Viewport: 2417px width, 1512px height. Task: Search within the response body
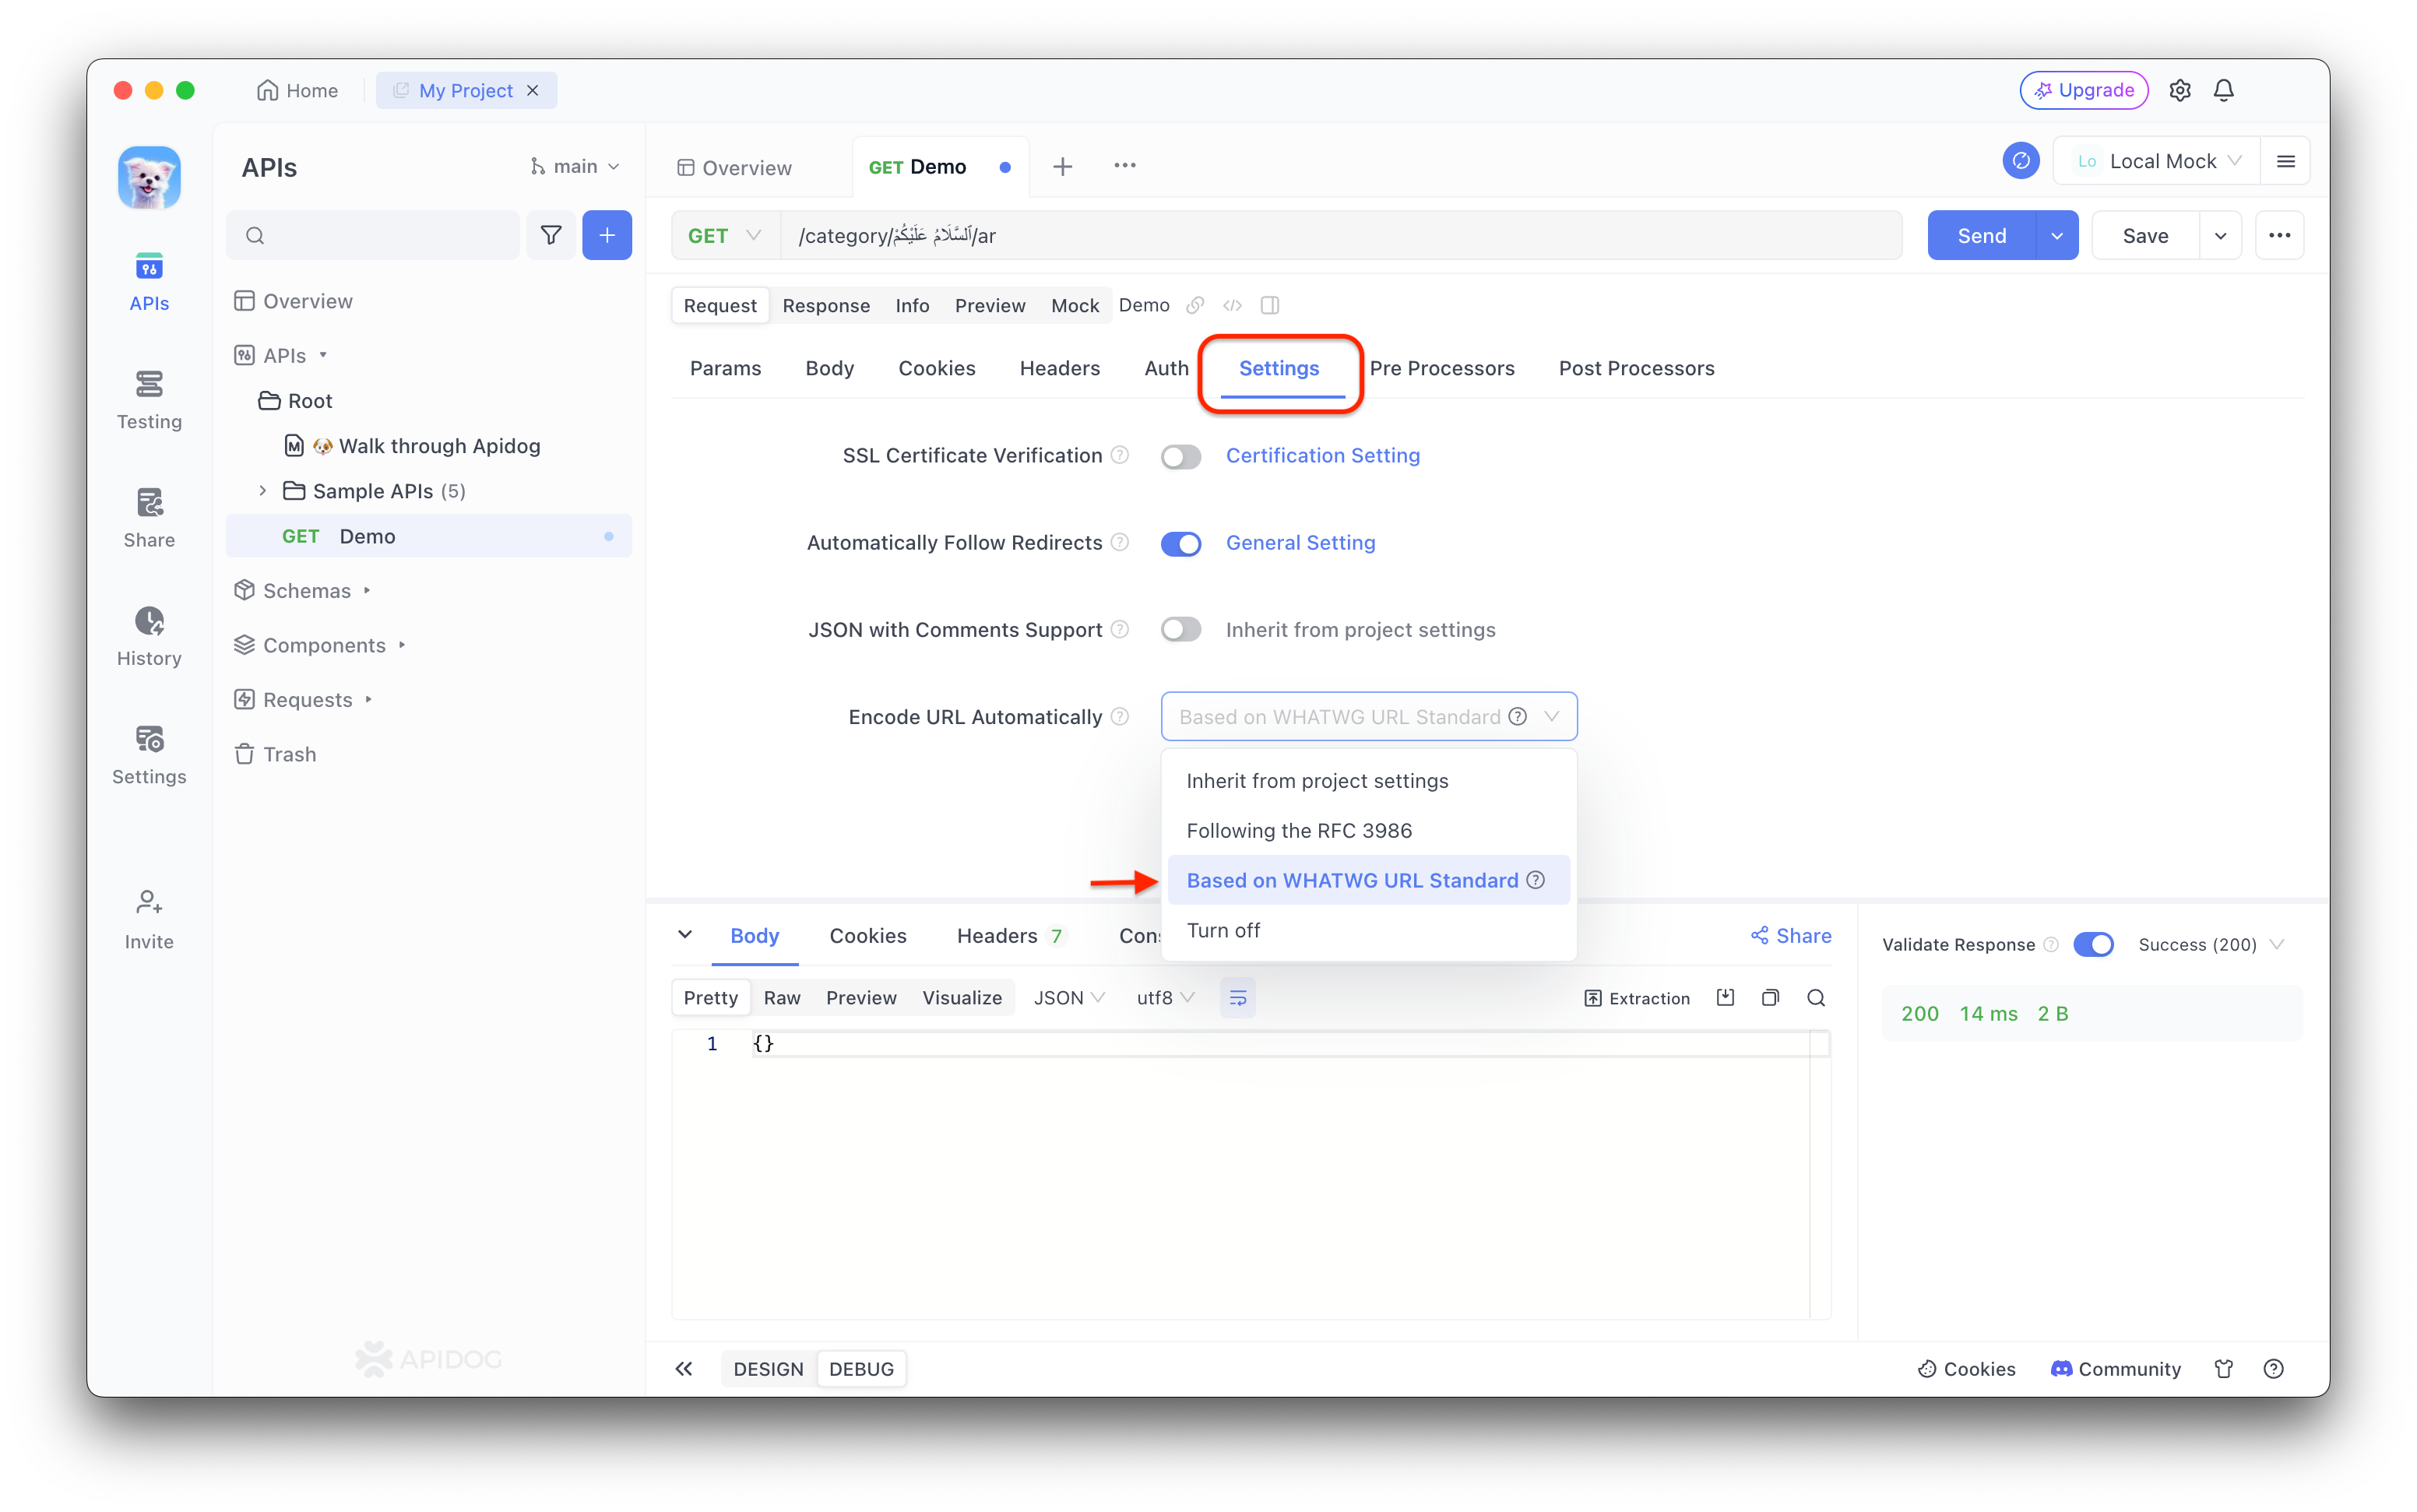1816,997
